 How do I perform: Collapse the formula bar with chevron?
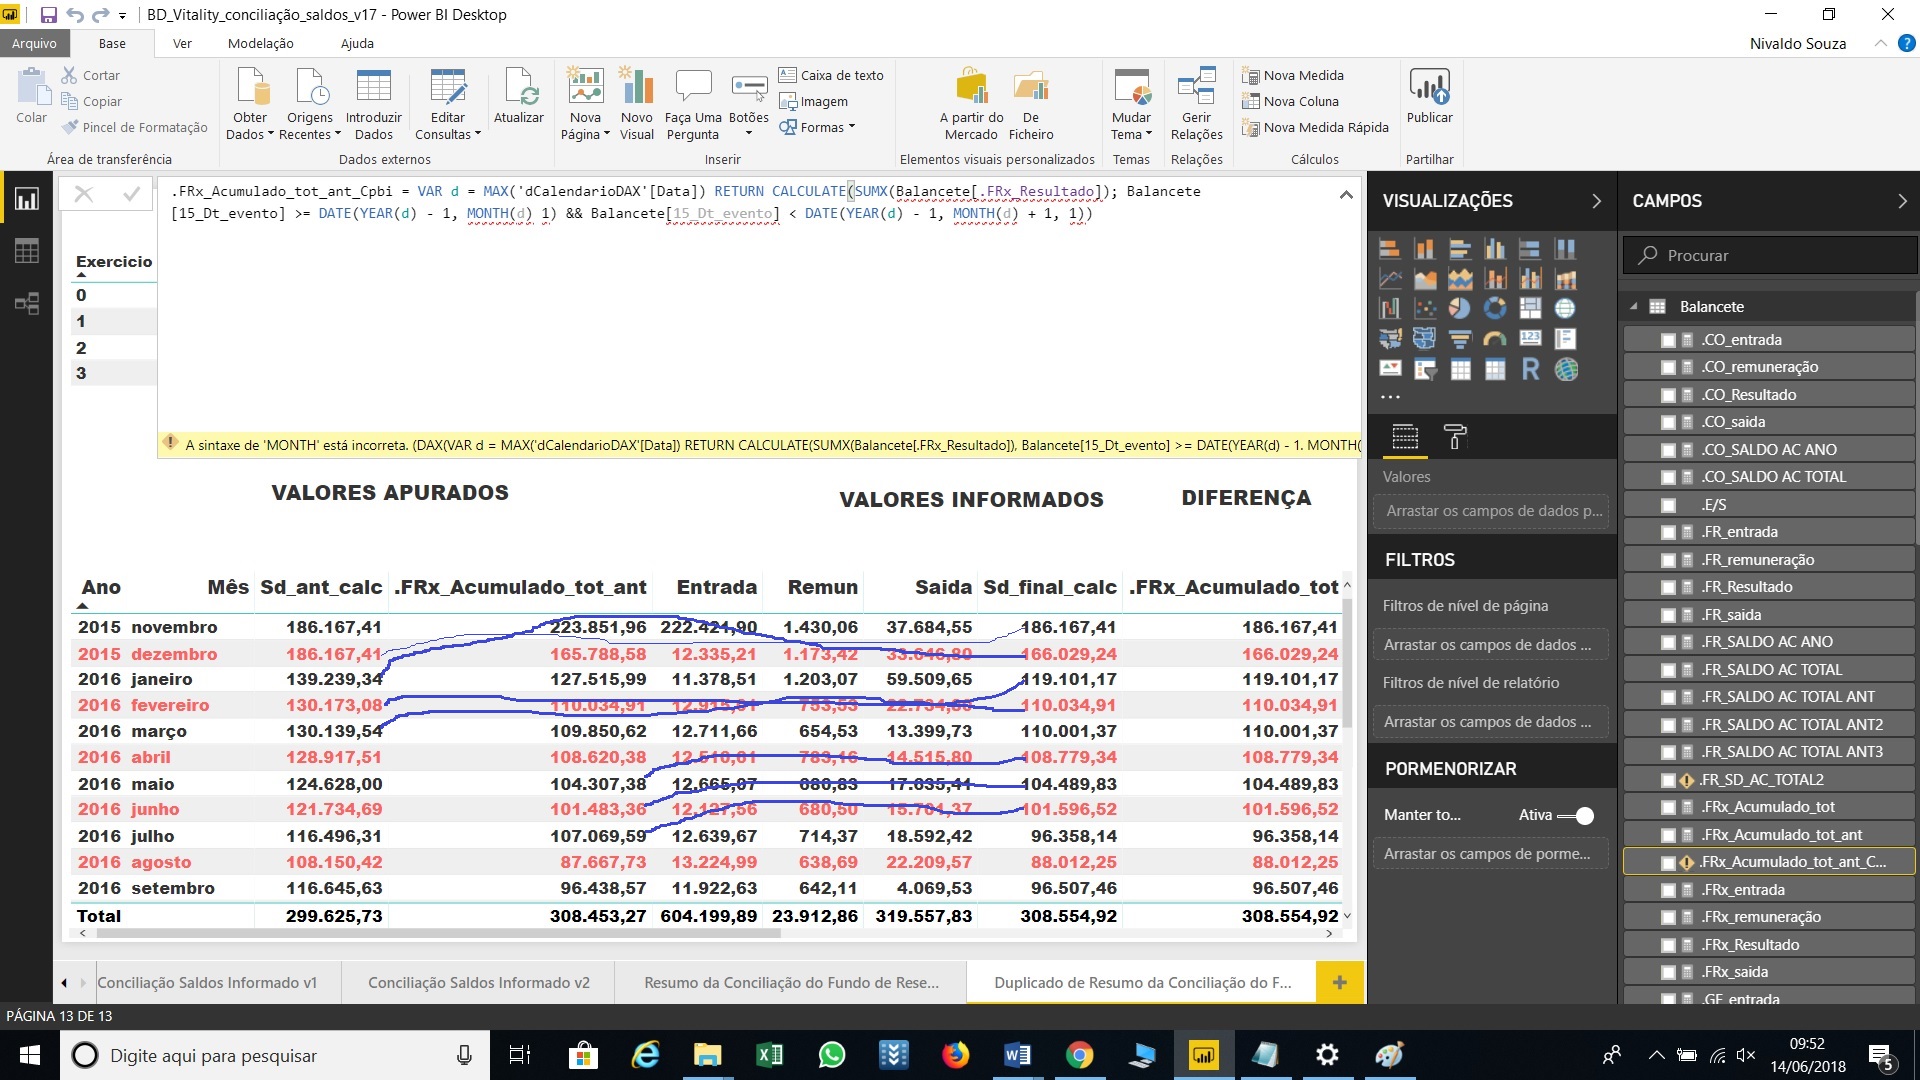click(x=1346, y=195)
